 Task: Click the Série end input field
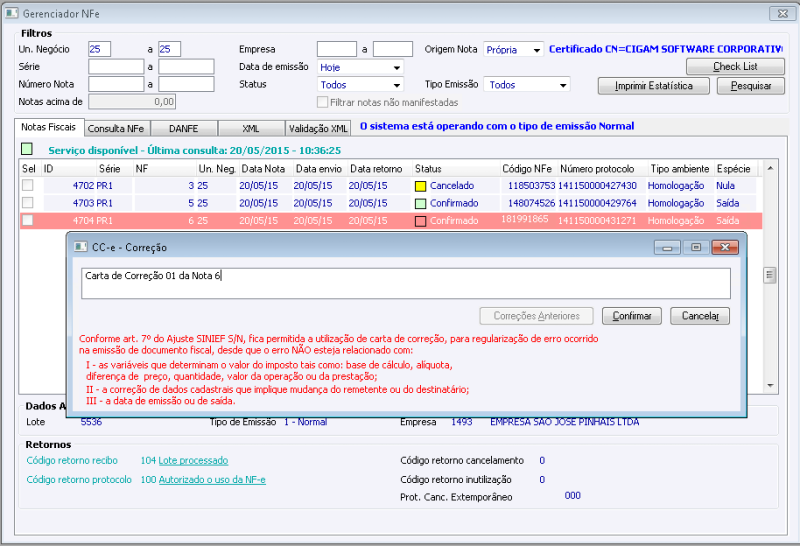(186, 66)
